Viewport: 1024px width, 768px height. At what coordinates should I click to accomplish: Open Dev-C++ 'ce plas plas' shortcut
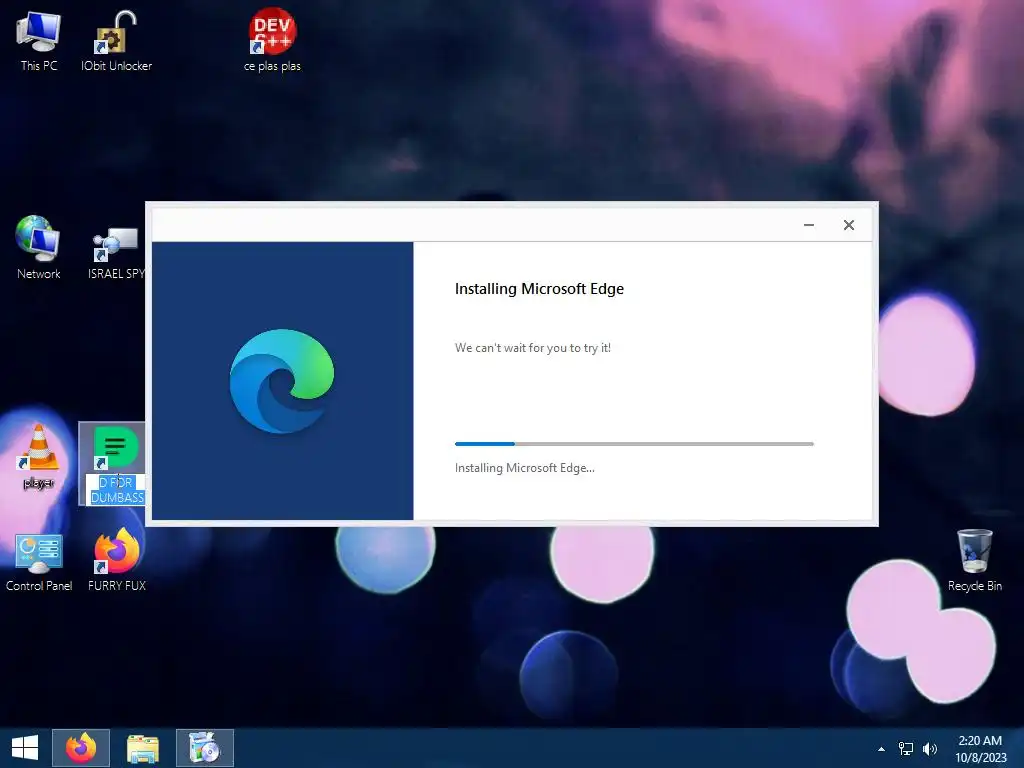pos(272,40)
